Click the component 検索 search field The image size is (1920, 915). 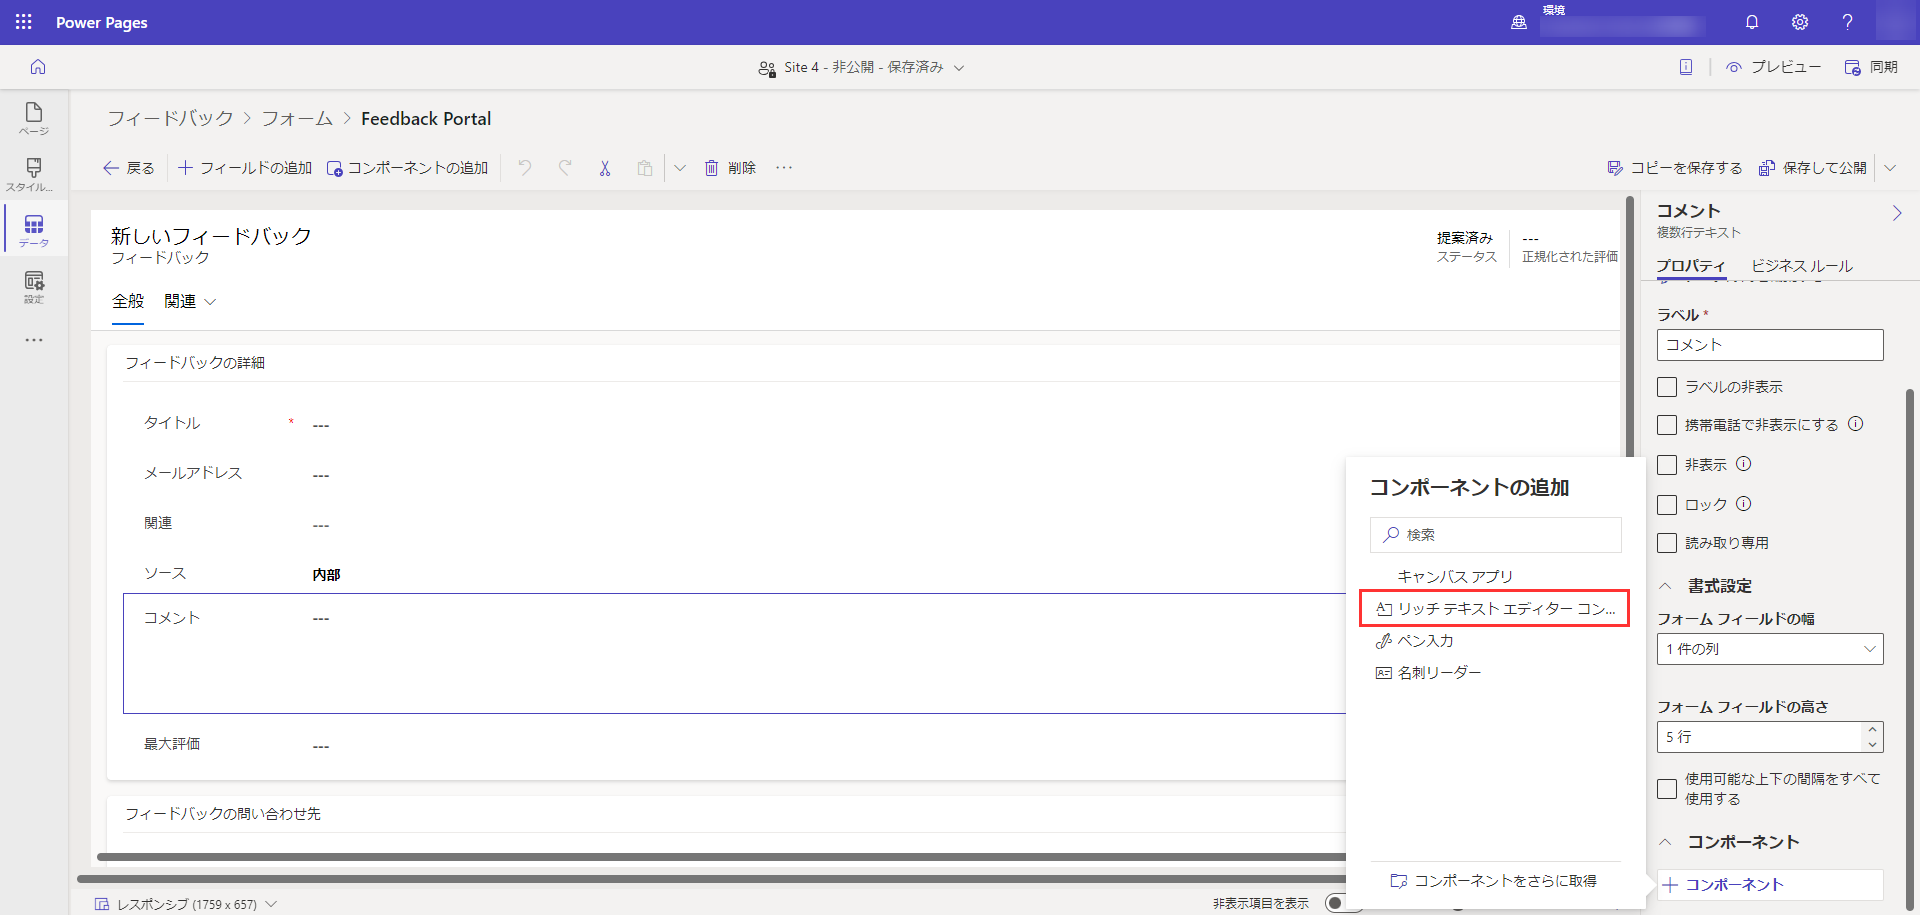[x=1495, y=535]
